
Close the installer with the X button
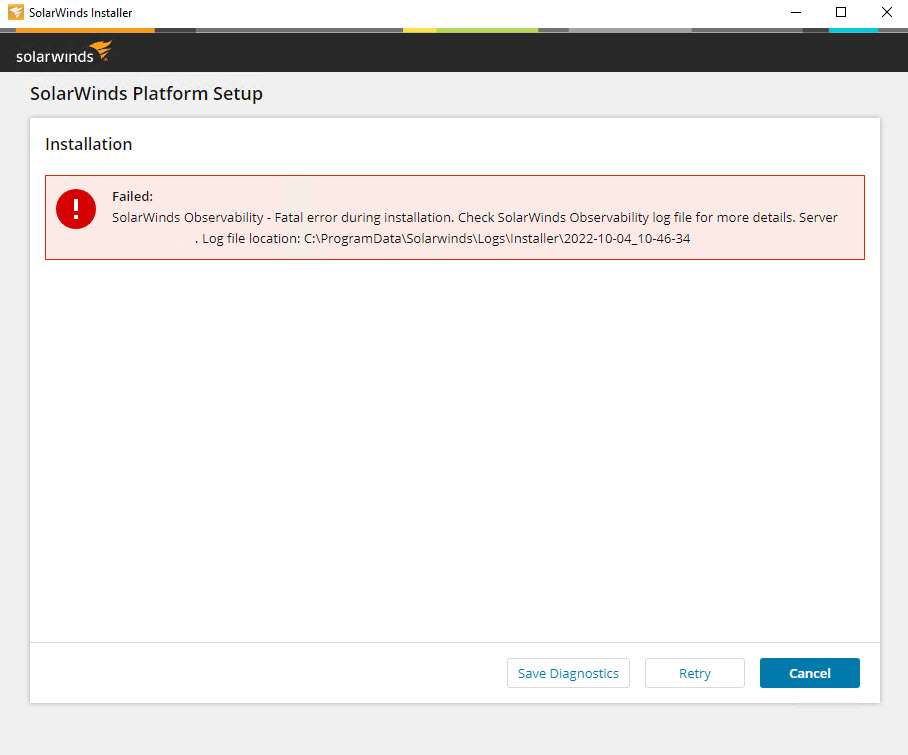[886, 13]
